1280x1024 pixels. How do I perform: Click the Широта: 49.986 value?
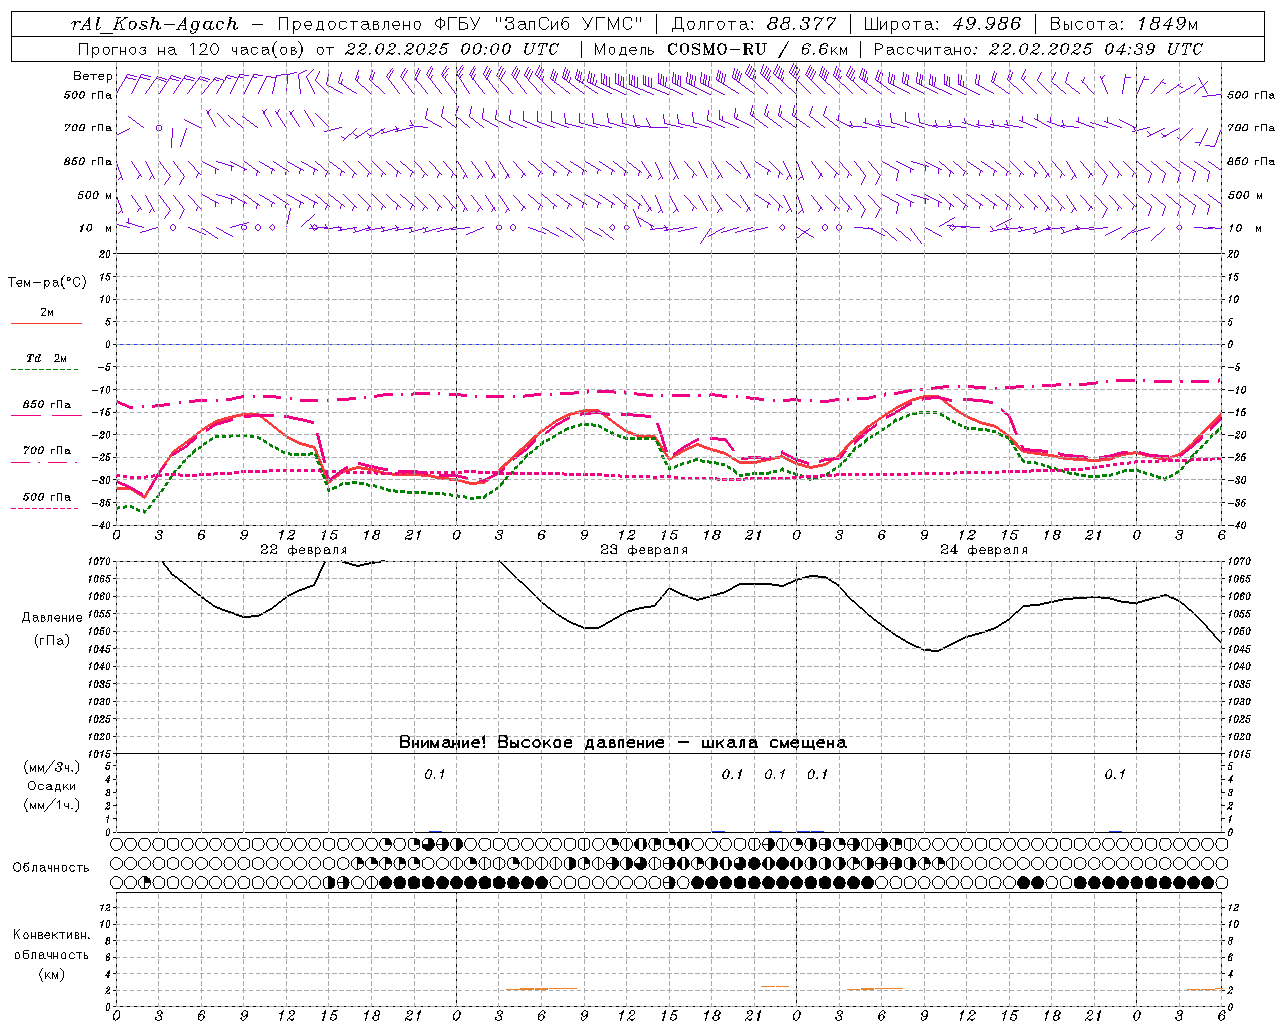(942, 24)
